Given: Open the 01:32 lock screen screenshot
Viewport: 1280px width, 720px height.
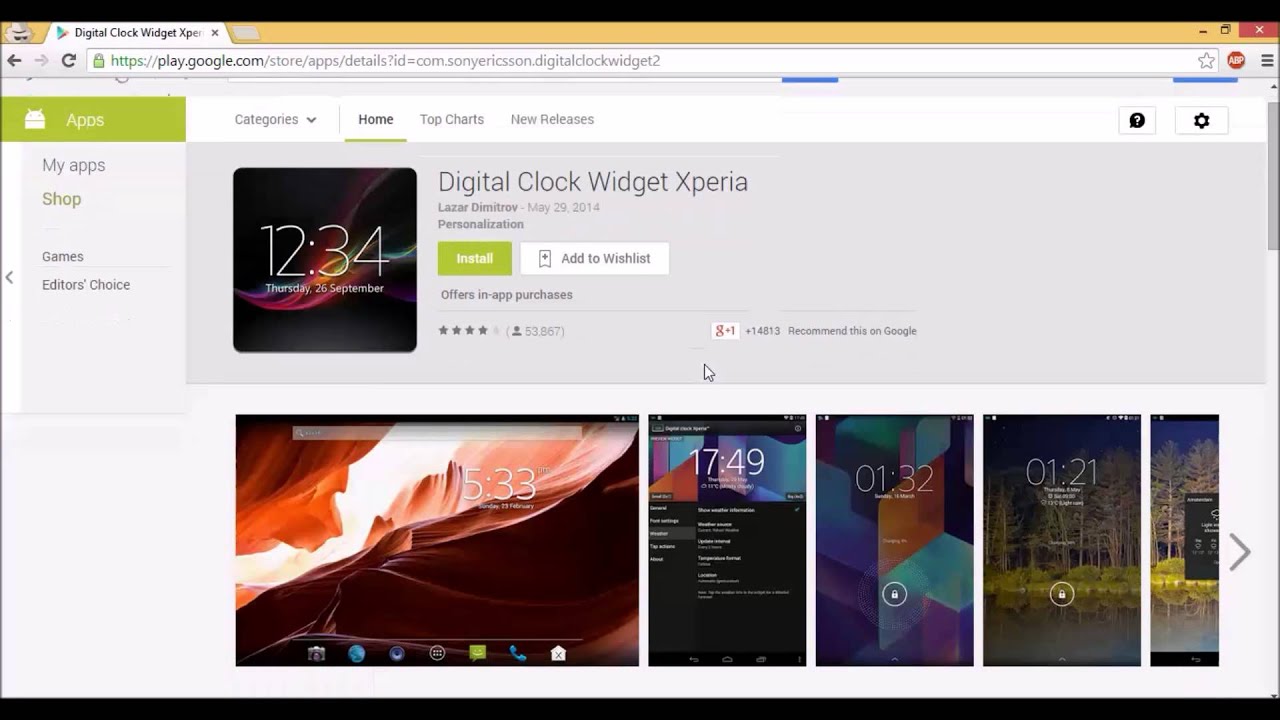Looking at the screenshot, I should tap(894, 540).
